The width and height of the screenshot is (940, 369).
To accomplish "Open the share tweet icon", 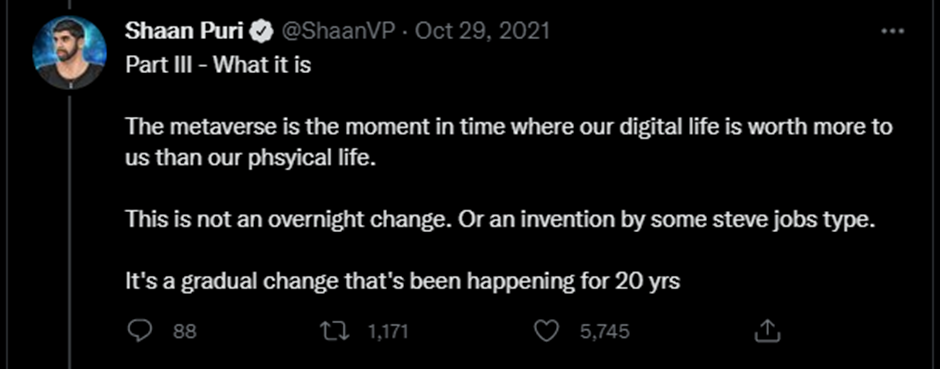I will (x=768, y=330).
